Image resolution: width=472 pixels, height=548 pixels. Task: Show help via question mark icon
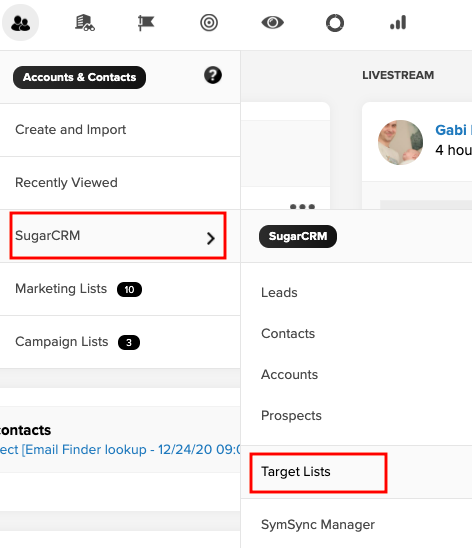click(x=213, y=75)
